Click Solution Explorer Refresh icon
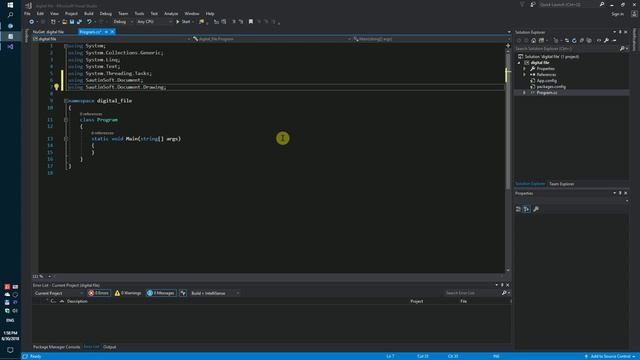The image size is (640, 360). coord(574,40)
